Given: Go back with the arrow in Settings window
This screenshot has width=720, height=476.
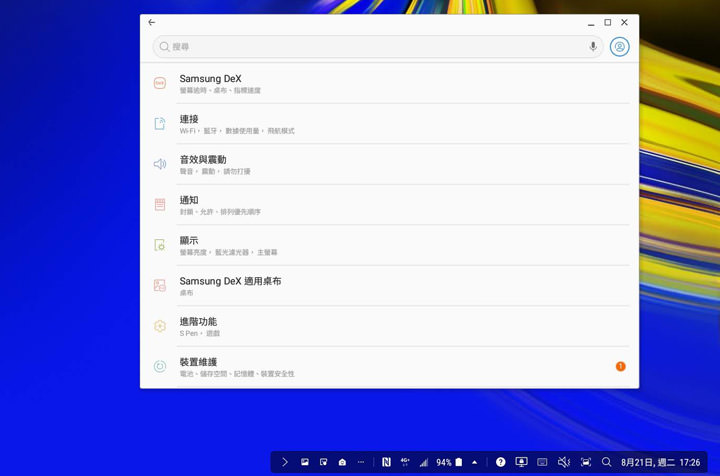Looking at the screenshot, I should coord(152,22).
